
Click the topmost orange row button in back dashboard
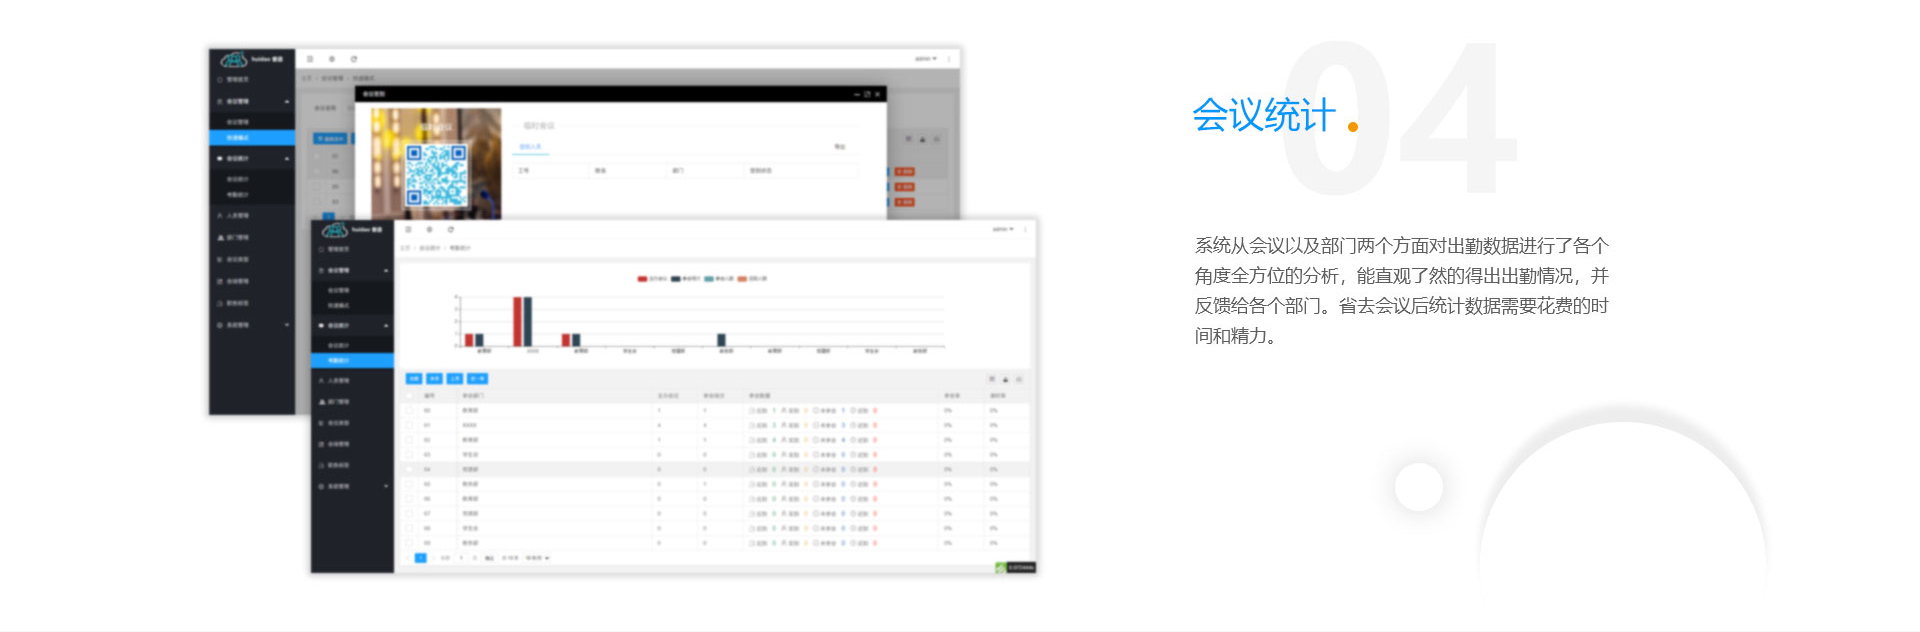coord(905,172)
